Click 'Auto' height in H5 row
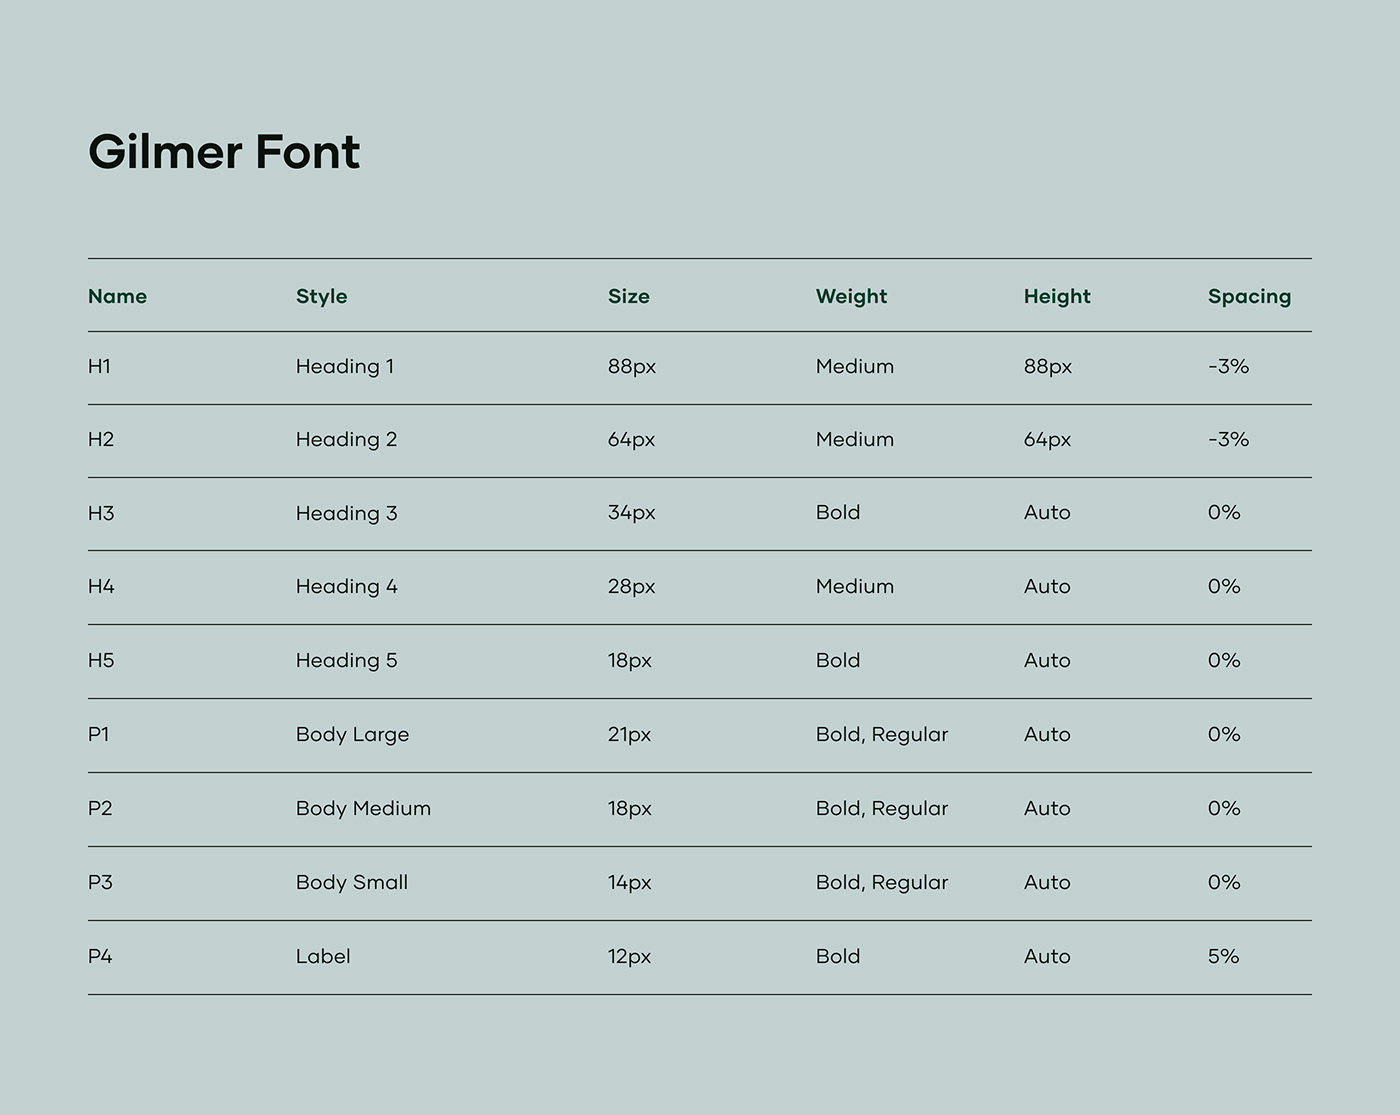This screenshot has height=1115, width=1400. pyautogui.click(x=1047, y=660)
